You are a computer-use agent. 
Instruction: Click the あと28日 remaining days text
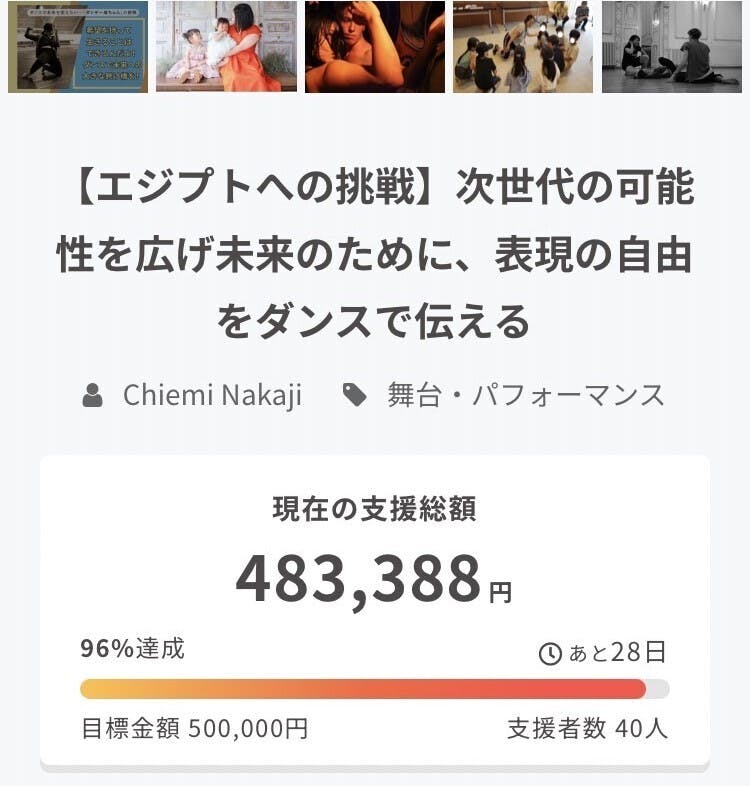(617, 654)
